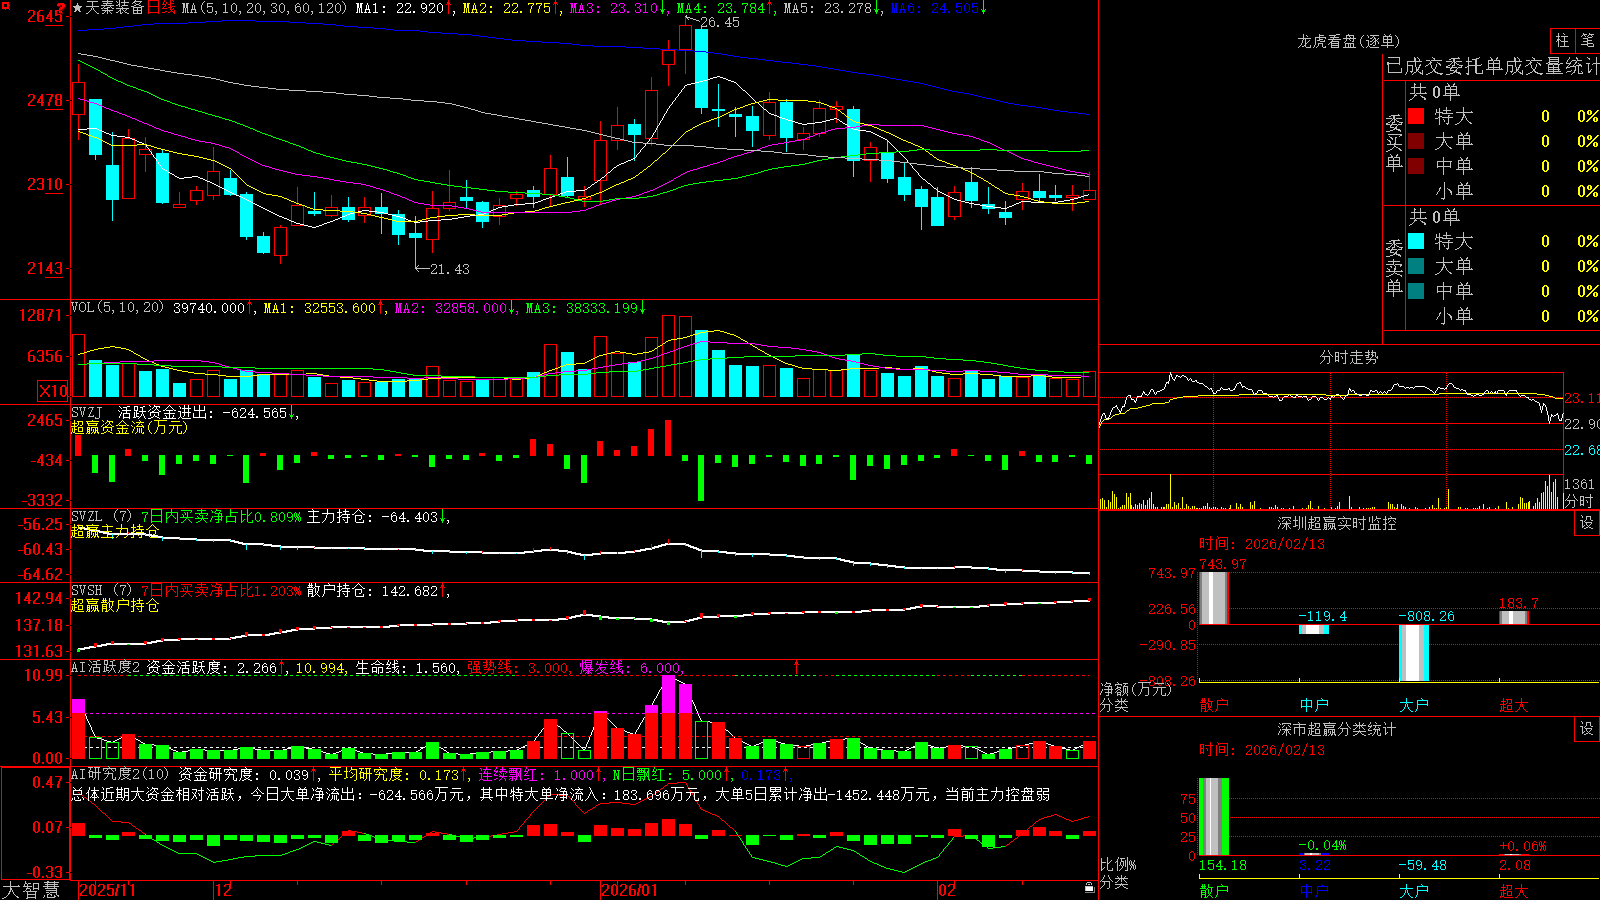The height and width of the screenshot is (900, 1600).
Task: Click the AI活跃度2 indicator label
Action: (106, 667)
